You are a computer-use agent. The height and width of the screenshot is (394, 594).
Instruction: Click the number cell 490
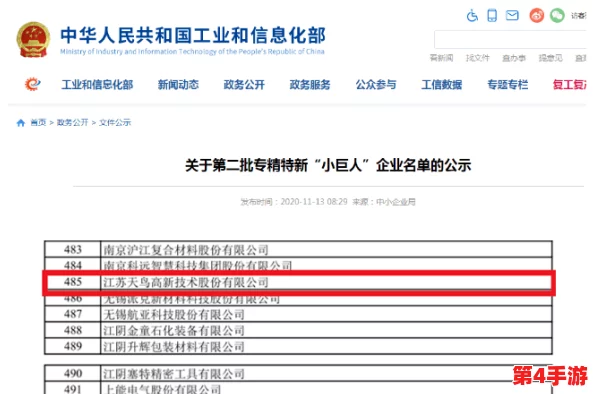pos(73,374)
